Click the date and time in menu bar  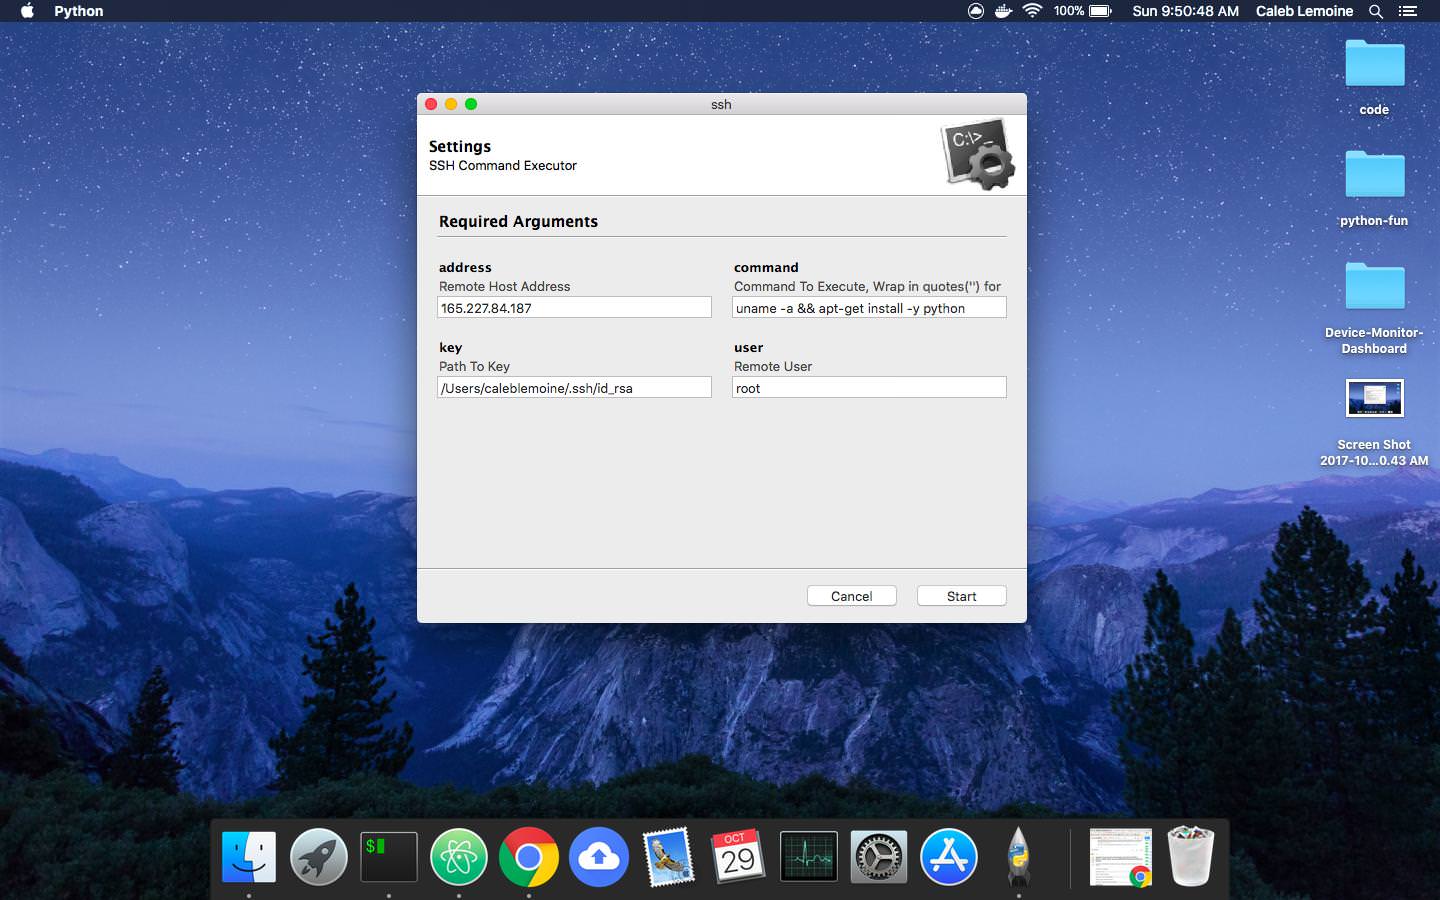tap(1185, 11)
